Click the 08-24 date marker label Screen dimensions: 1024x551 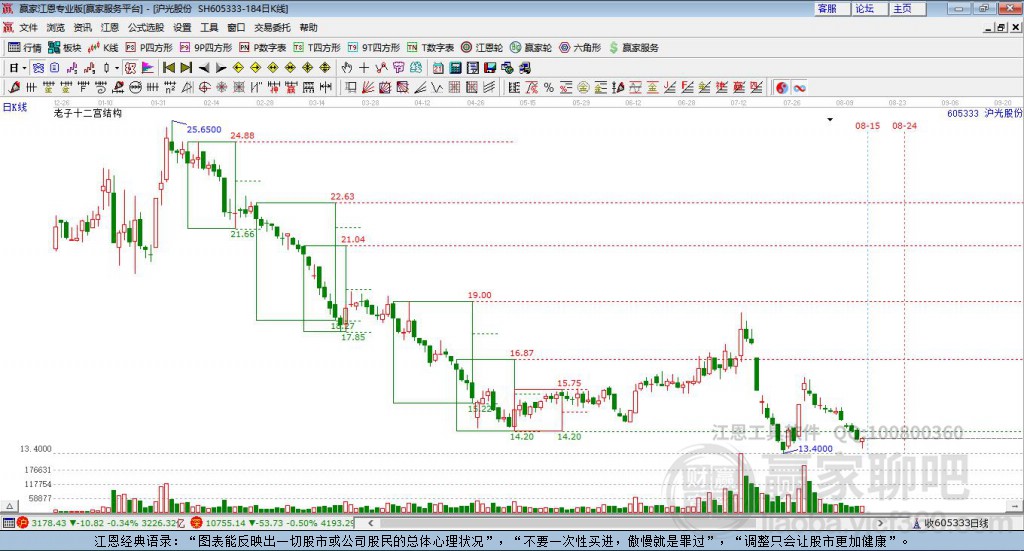pyautogui.click(x=904, y=125)
